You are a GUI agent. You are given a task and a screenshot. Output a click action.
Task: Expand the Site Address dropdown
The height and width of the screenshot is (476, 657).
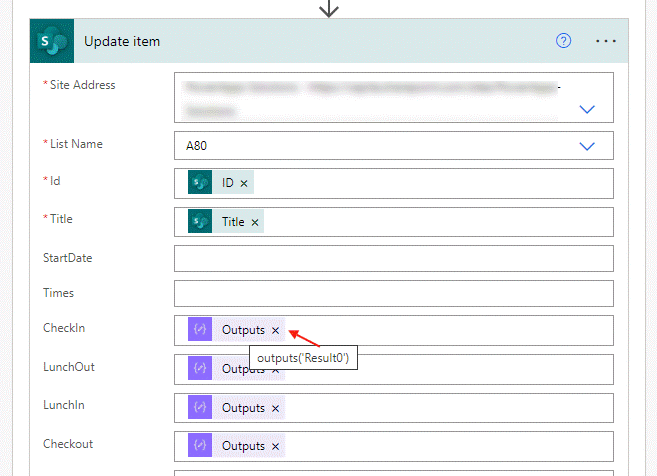pyautogui.click(x=587, y=109)
